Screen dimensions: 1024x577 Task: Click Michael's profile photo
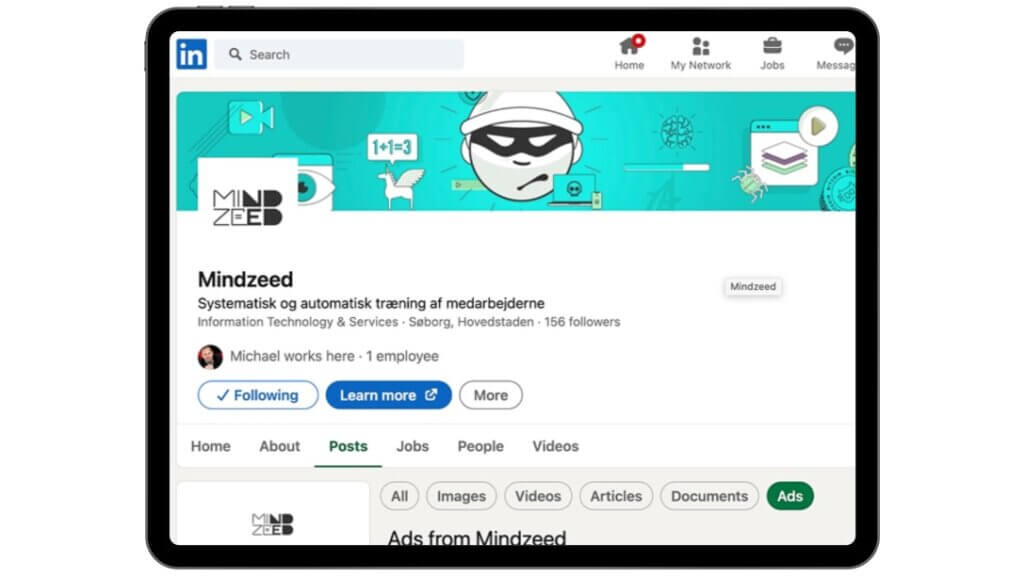pyautogui.click(x=210, y=356)
